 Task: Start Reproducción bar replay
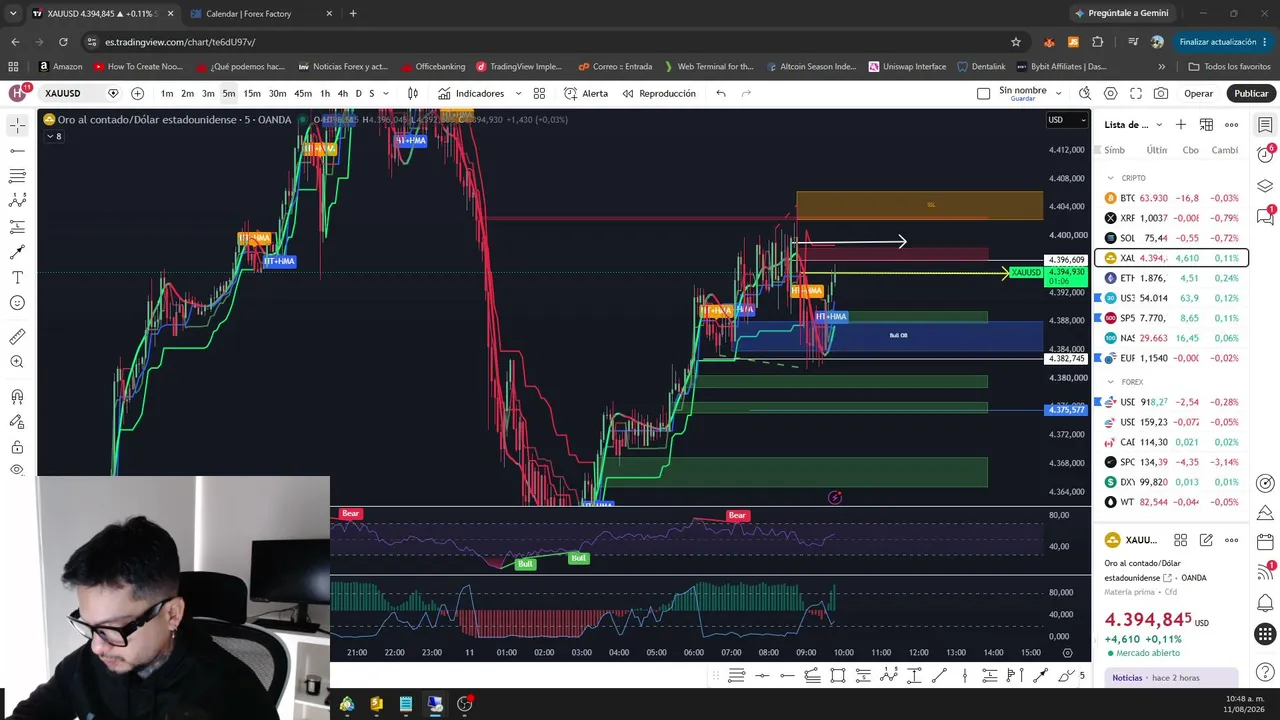(659, 93)
